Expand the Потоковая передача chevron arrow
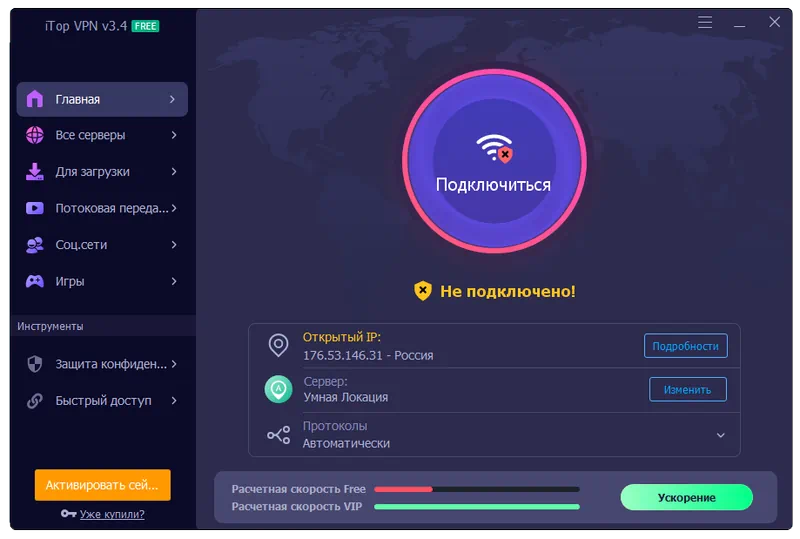 coord(174,208)
